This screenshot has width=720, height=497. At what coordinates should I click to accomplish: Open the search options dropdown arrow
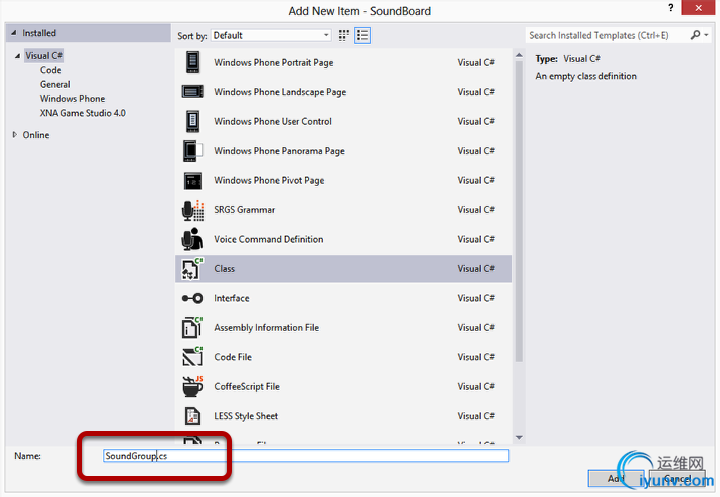[706, 35]
